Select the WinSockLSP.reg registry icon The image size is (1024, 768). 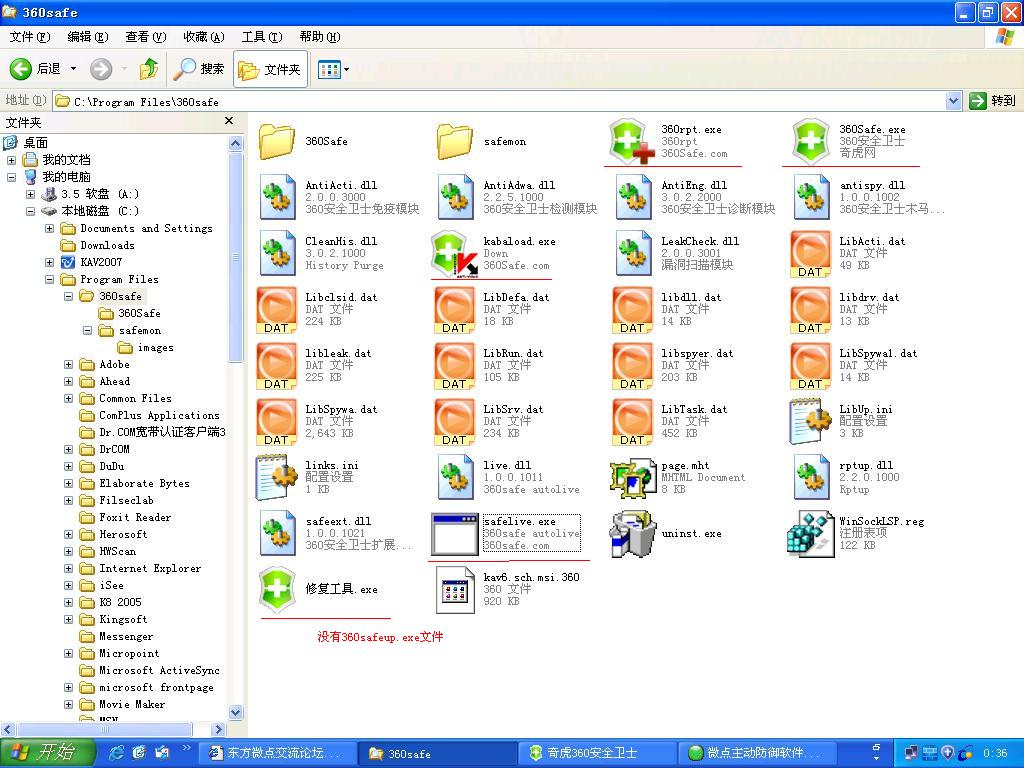click(810, 534)
